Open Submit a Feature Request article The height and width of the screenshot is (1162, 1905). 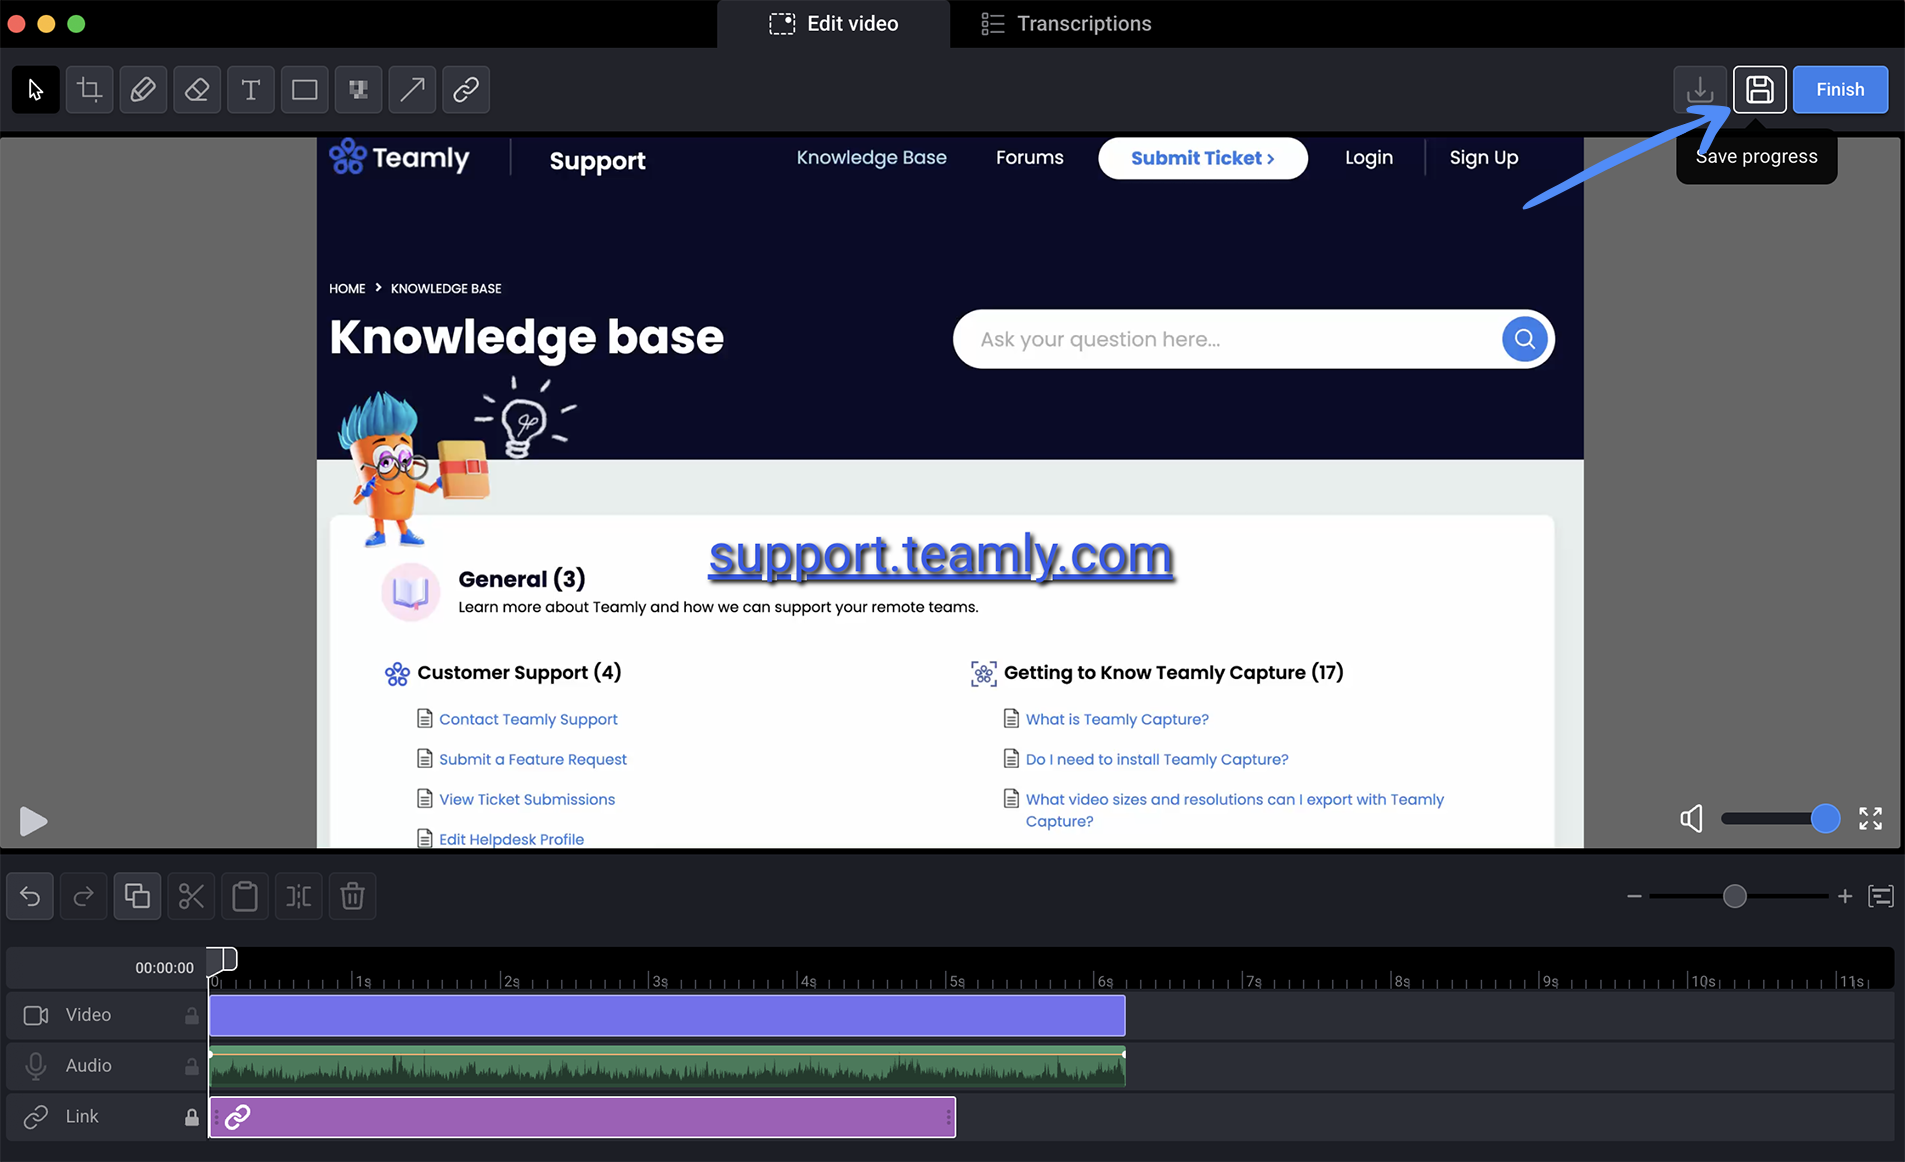532,760
